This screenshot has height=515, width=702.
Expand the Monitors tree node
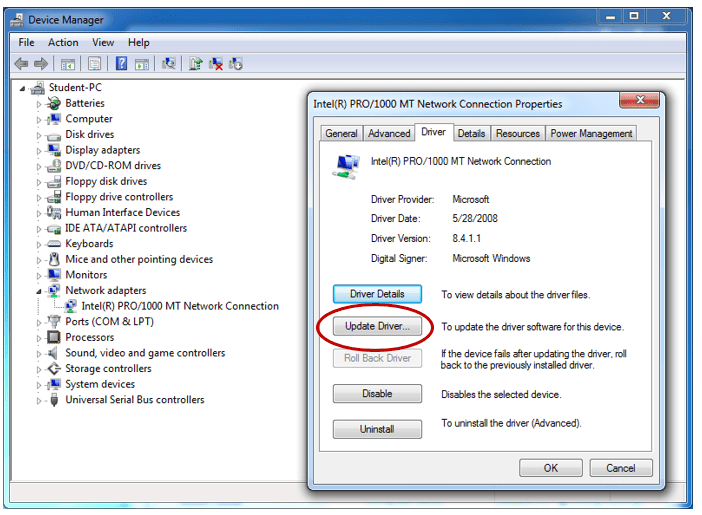point(39,276)
